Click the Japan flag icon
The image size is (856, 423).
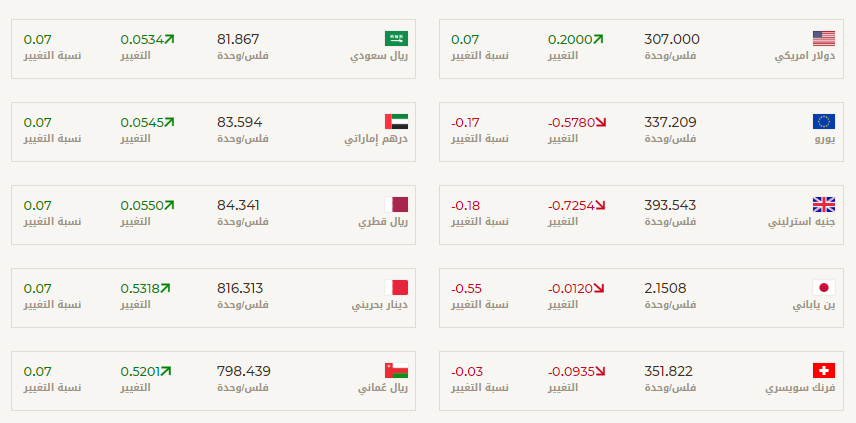[824, 287]
